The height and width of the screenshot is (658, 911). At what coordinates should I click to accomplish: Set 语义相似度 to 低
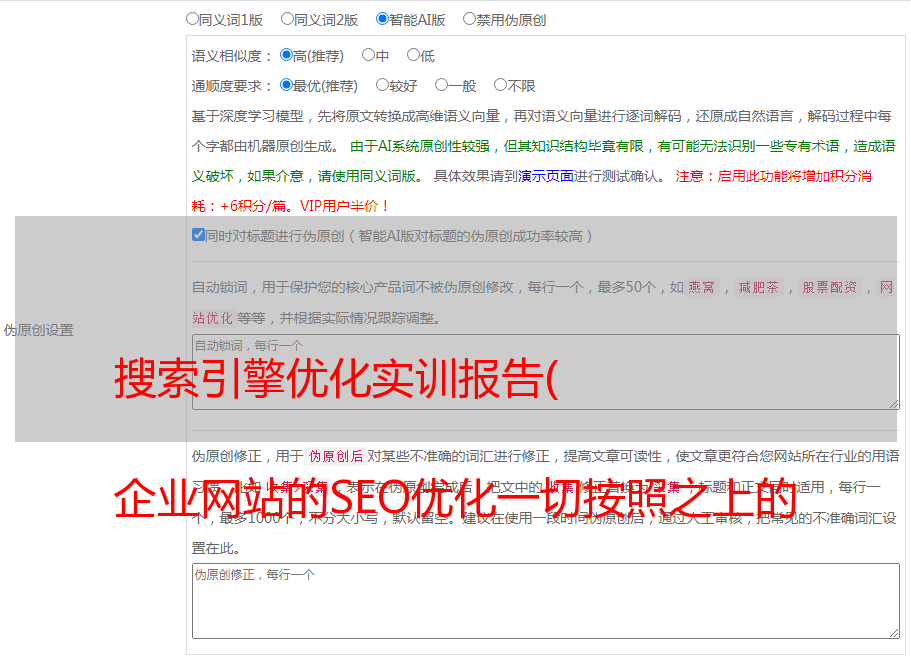click(413, 56)
